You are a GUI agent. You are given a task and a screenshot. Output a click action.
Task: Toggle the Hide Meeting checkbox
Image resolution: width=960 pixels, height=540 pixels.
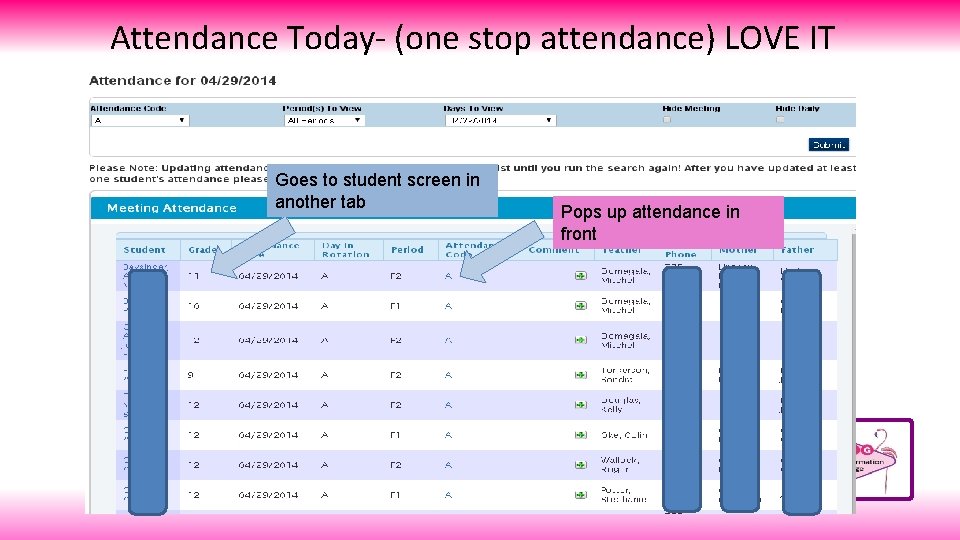pyautogui.click(x=667, y=120)
